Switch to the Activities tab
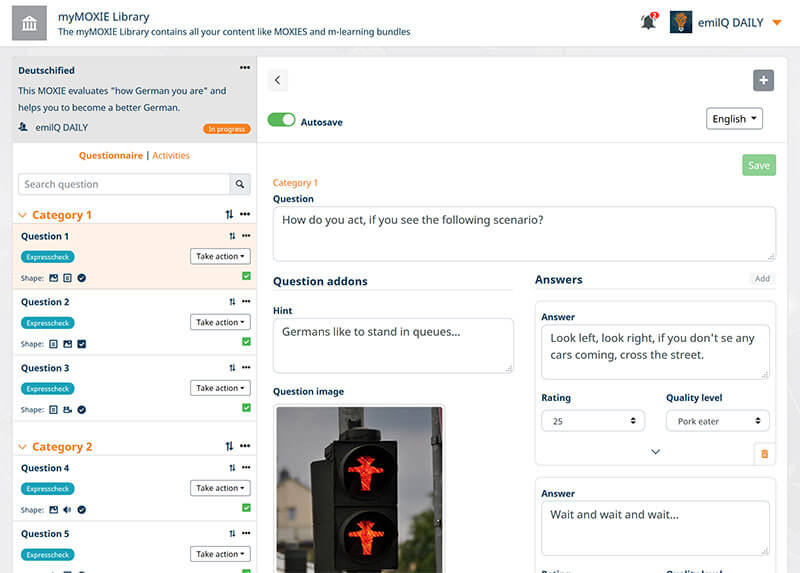 pos(171,156)
